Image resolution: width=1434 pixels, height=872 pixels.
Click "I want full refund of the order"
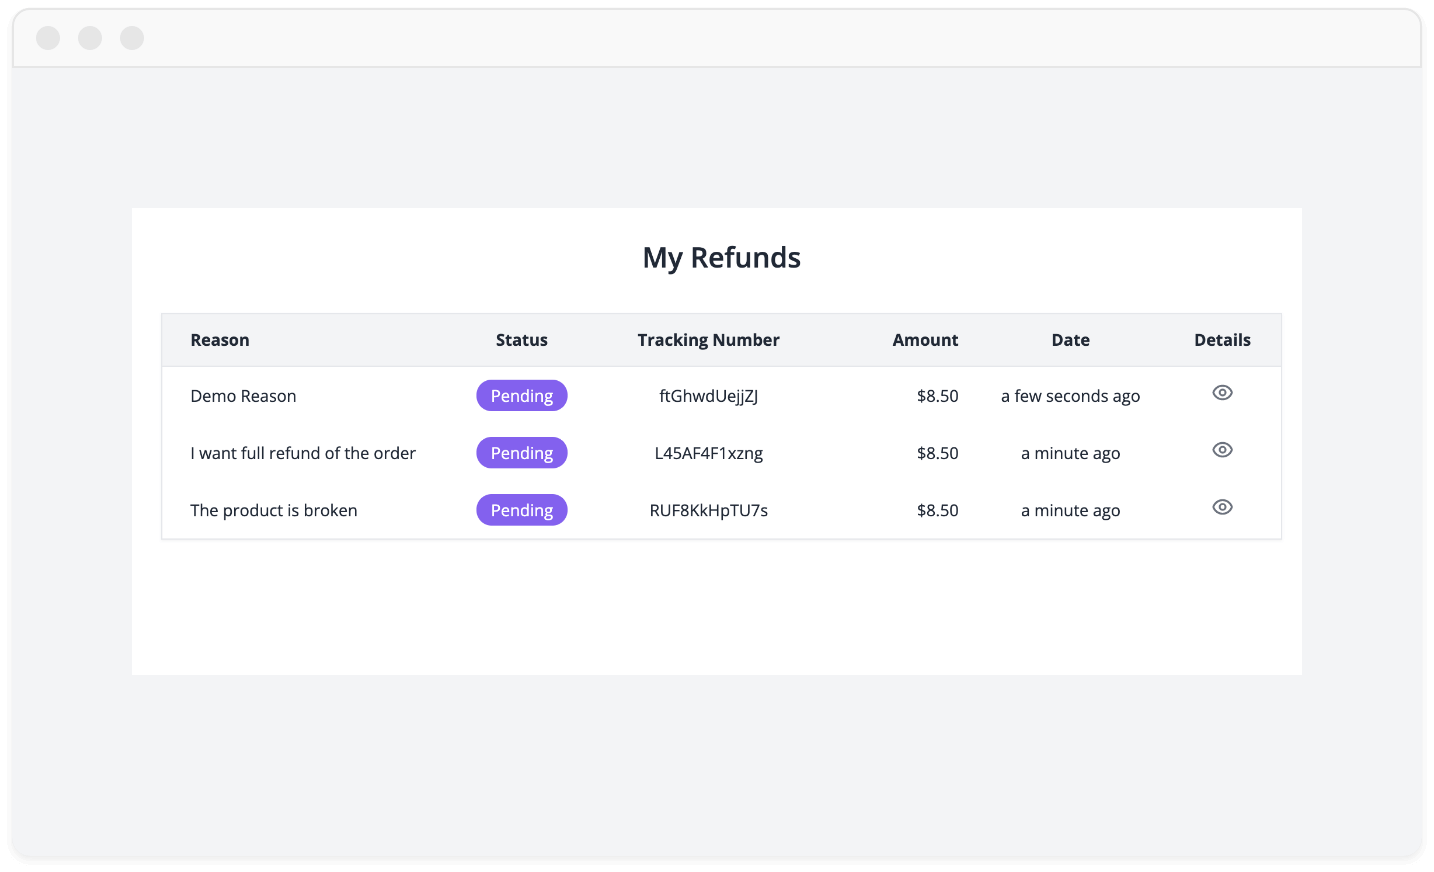pyautogui.click(x=303, y=453)
